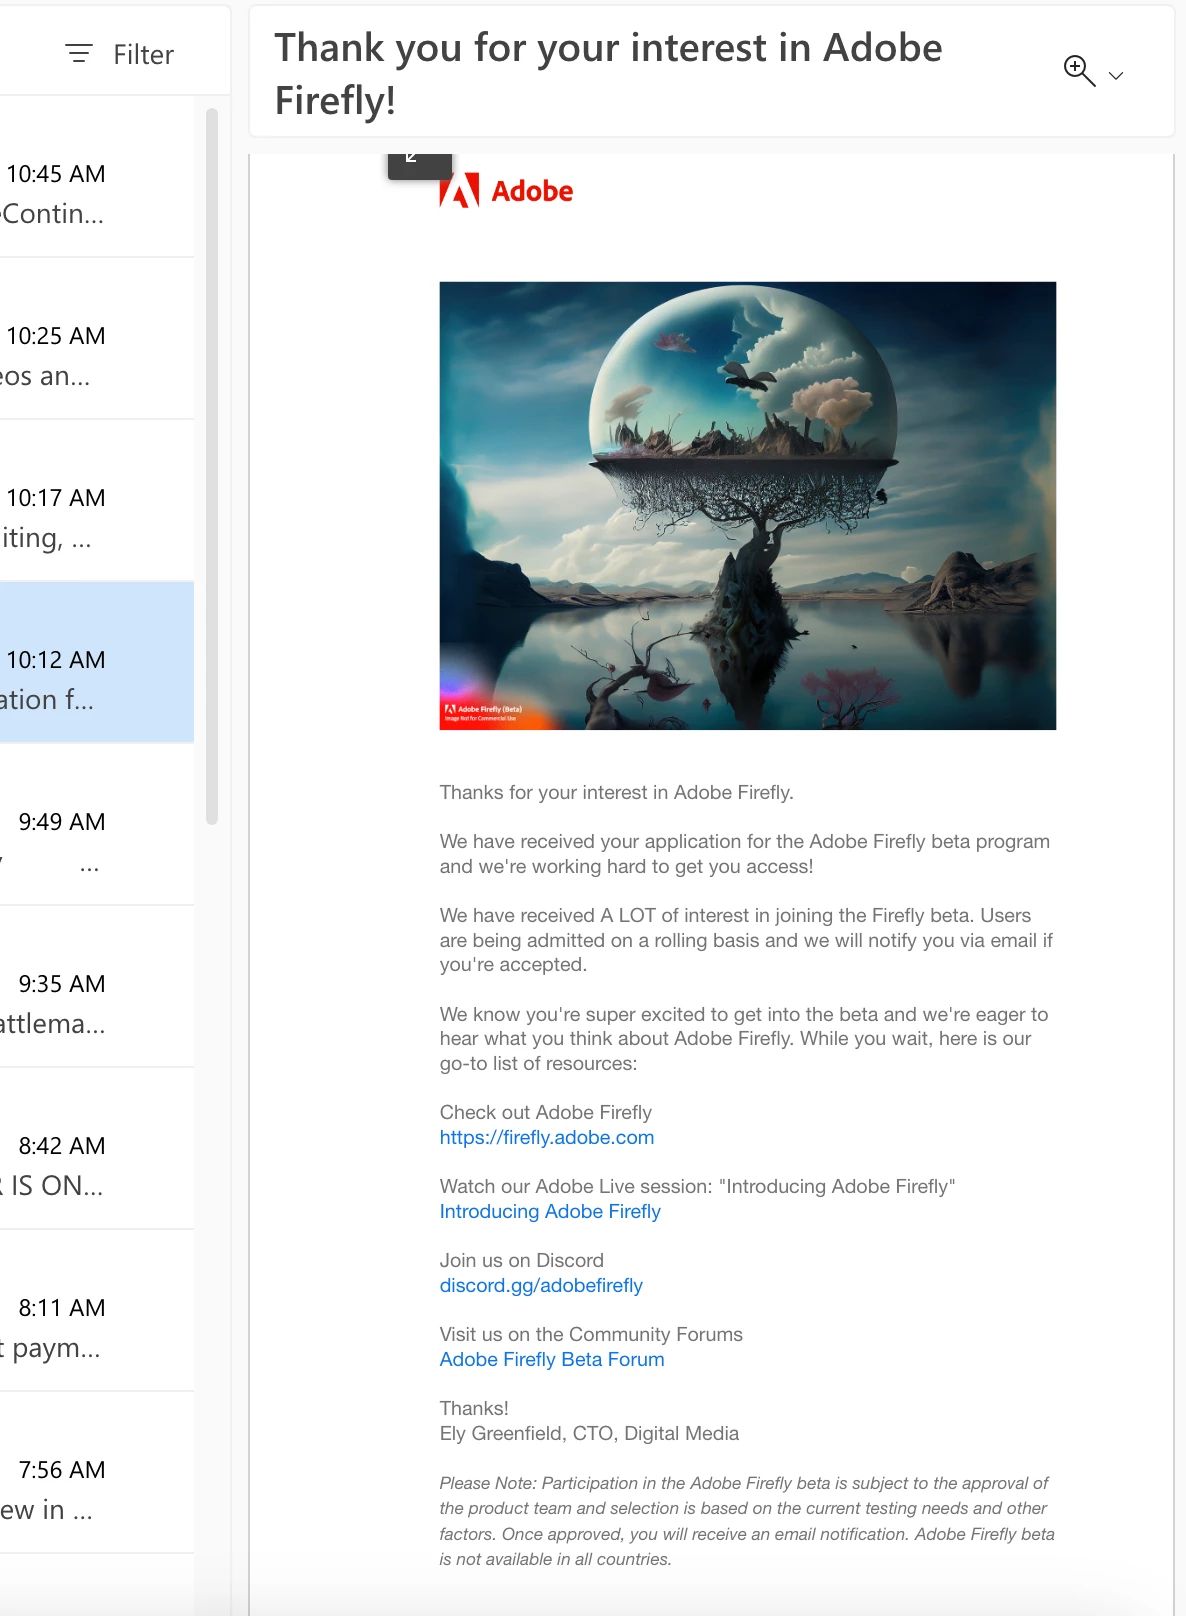Click the 'Please Note: Participation' disclaimer text
Image resolution: width=1186 pixels, height=1616 pixels.
pyautogui.click(x=747, y=1521)
